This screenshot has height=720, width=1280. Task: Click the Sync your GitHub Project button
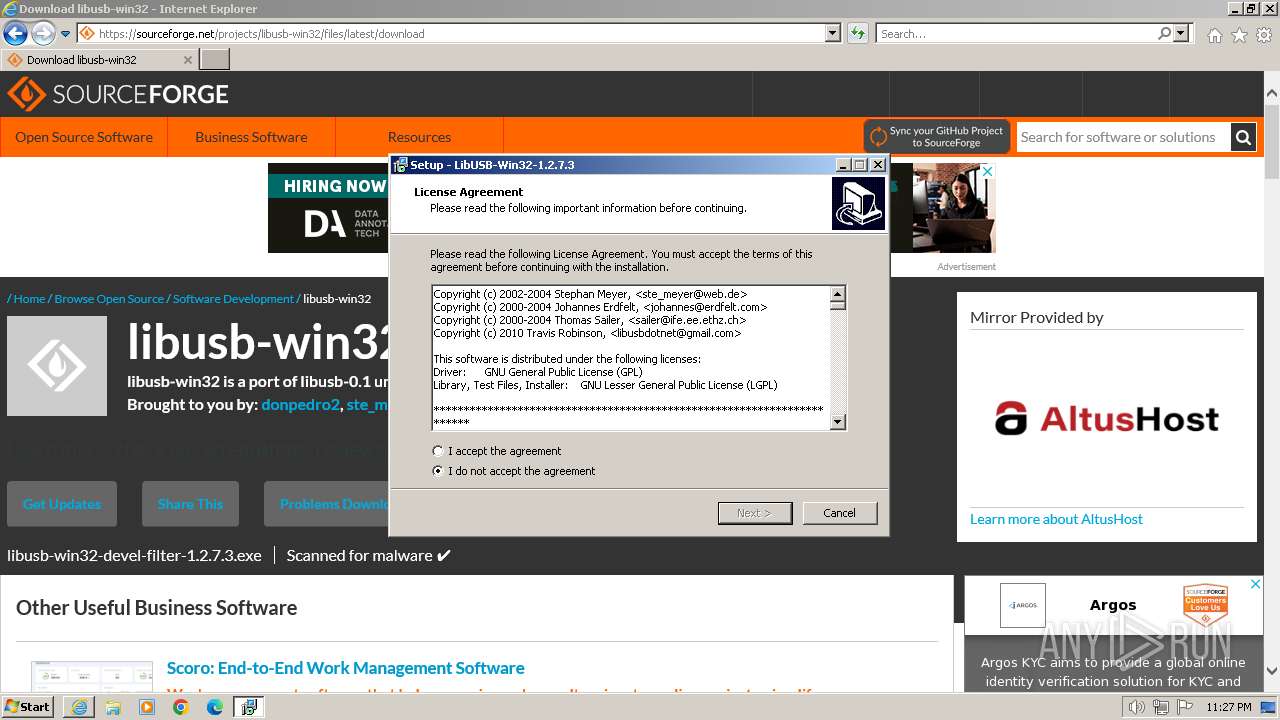point(937,137)
